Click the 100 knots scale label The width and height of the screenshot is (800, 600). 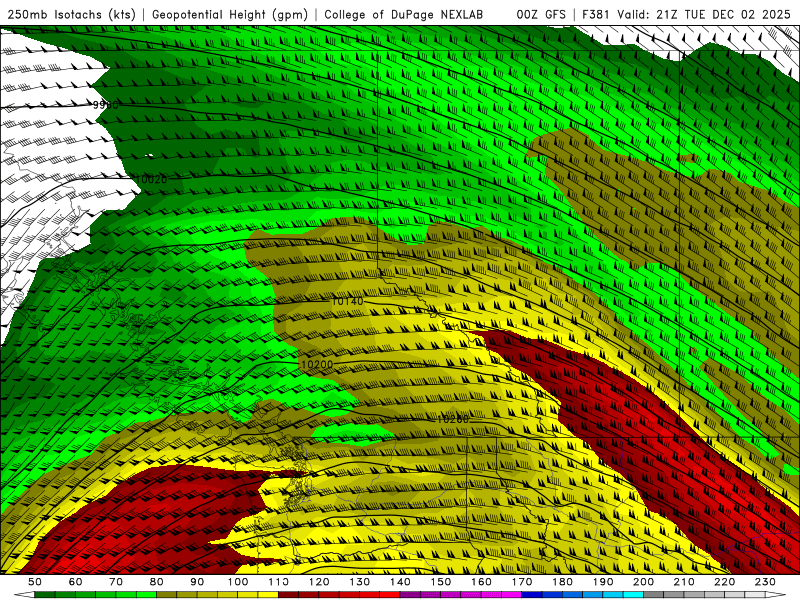tap(238, 582)
